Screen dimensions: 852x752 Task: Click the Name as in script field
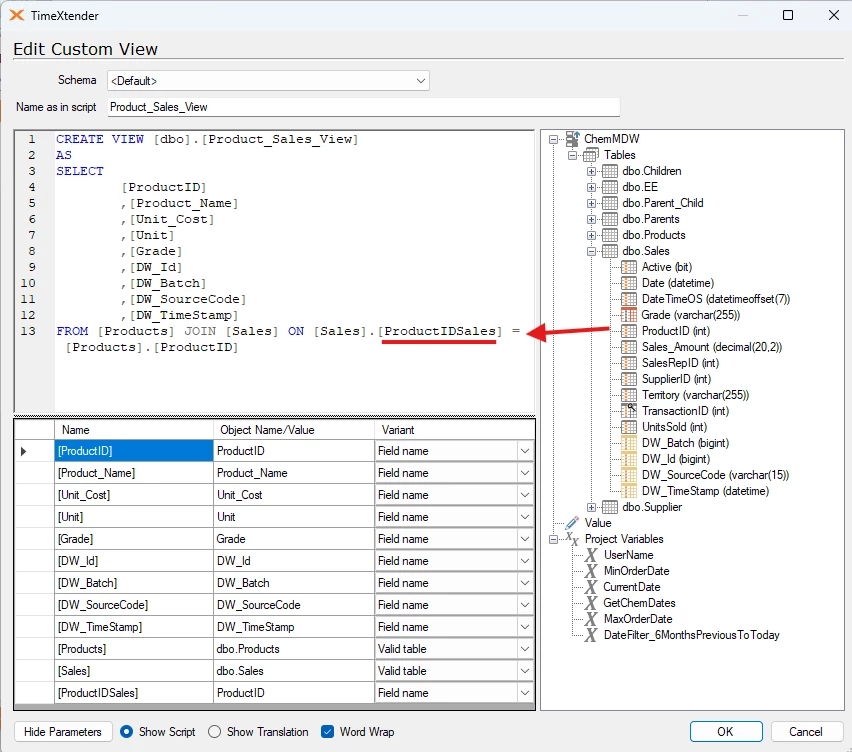point(364,107)
